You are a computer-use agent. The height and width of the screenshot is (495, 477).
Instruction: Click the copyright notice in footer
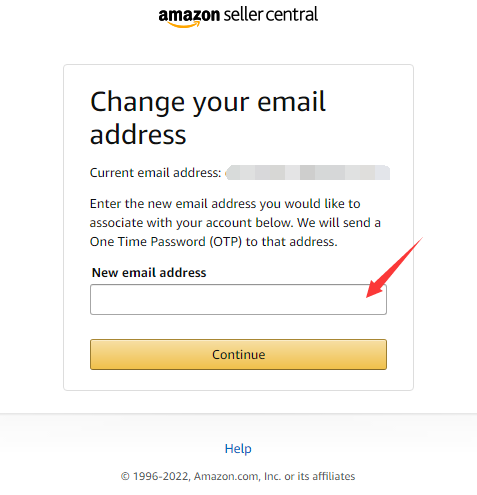coord(238,476)
